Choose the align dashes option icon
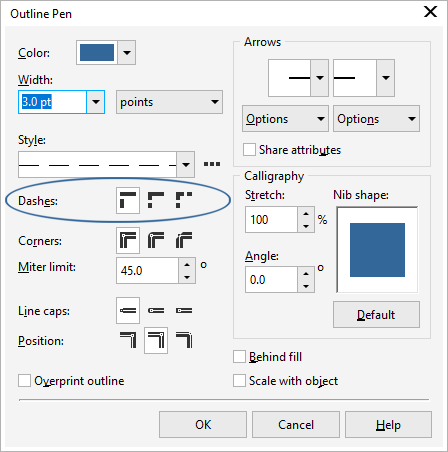 pyautogui.click(x=156, y=200)
